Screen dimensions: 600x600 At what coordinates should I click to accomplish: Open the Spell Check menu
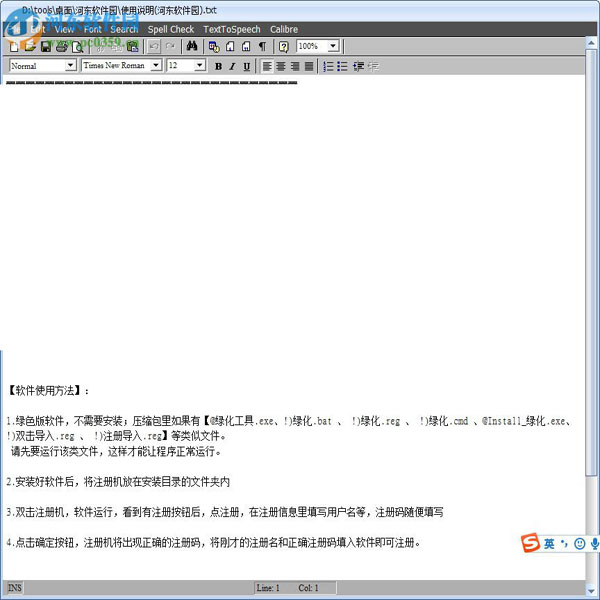[171, 29]
